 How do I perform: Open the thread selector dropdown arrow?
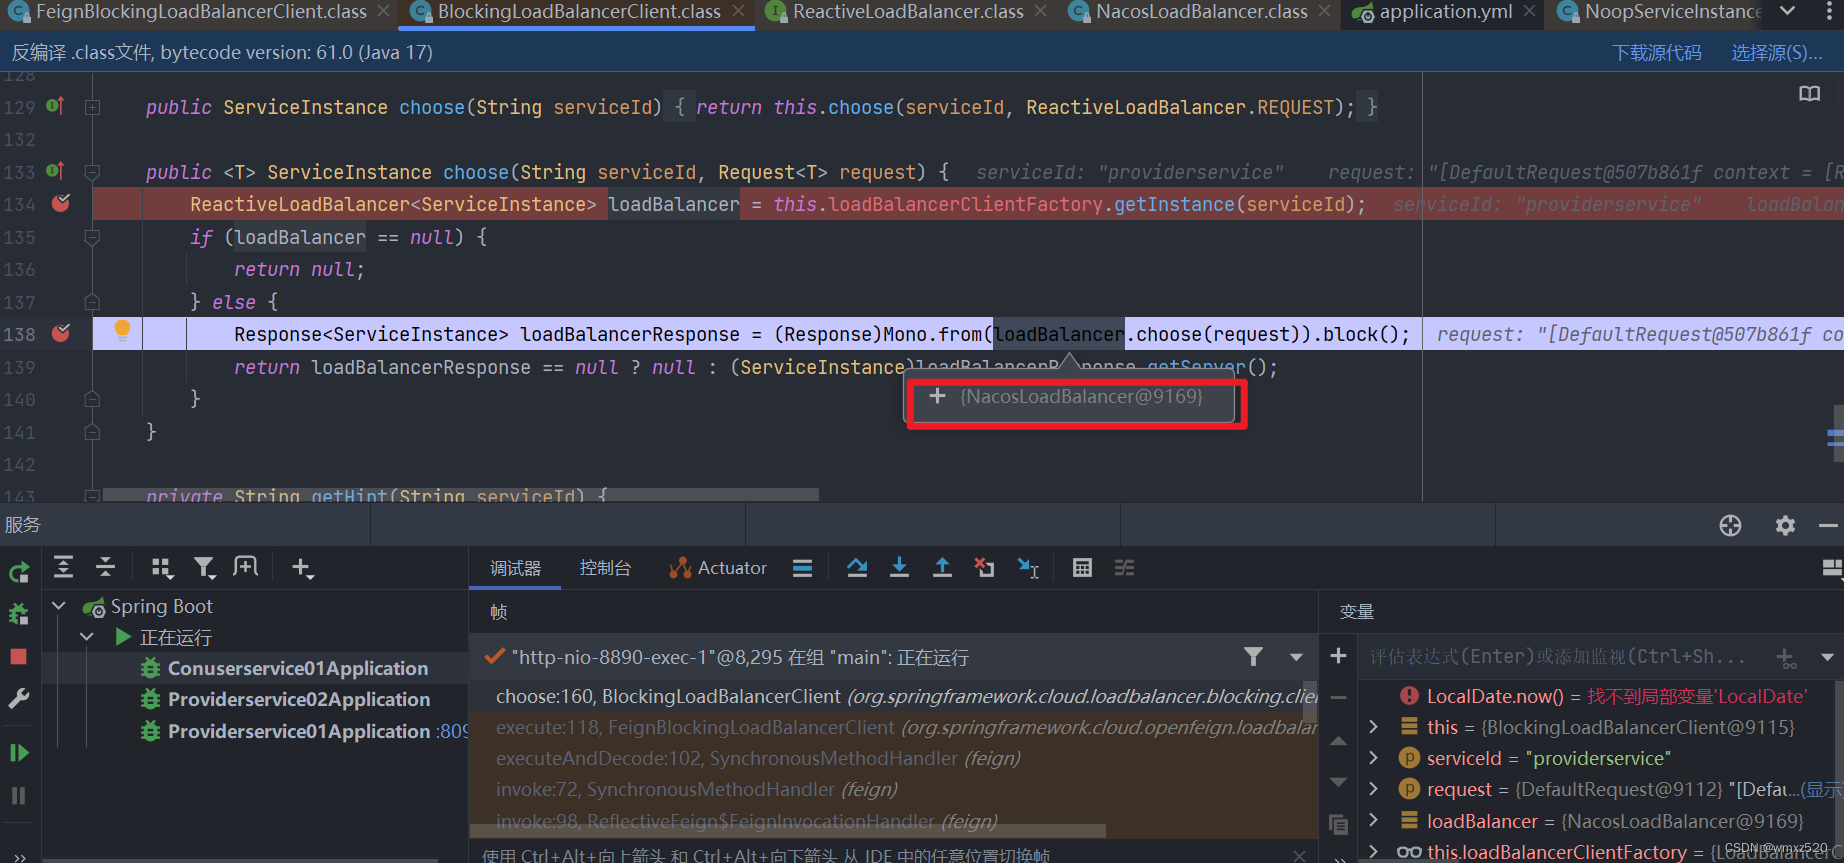(1296, 657)
